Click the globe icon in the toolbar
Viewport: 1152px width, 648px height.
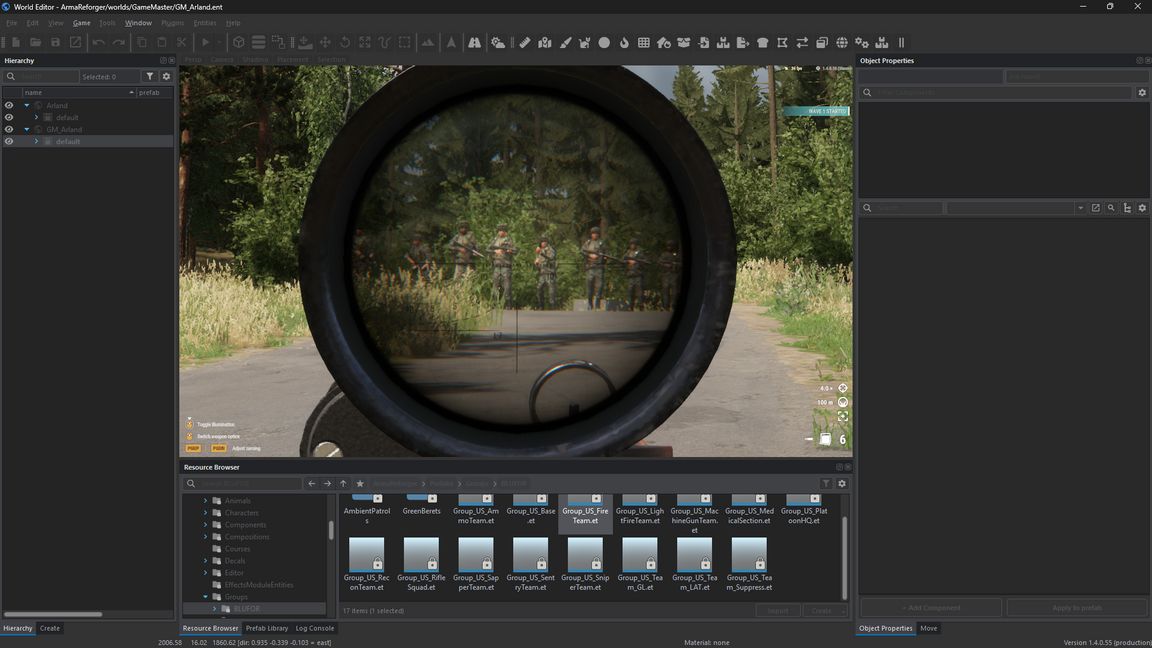842,43
